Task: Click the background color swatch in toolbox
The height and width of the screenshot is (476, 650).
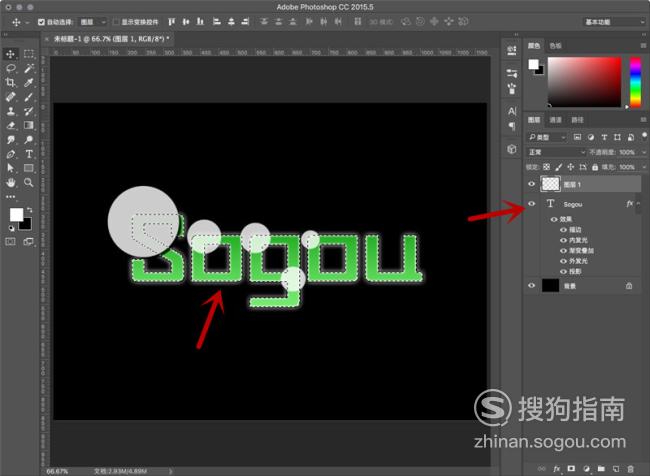Action: 26,224
